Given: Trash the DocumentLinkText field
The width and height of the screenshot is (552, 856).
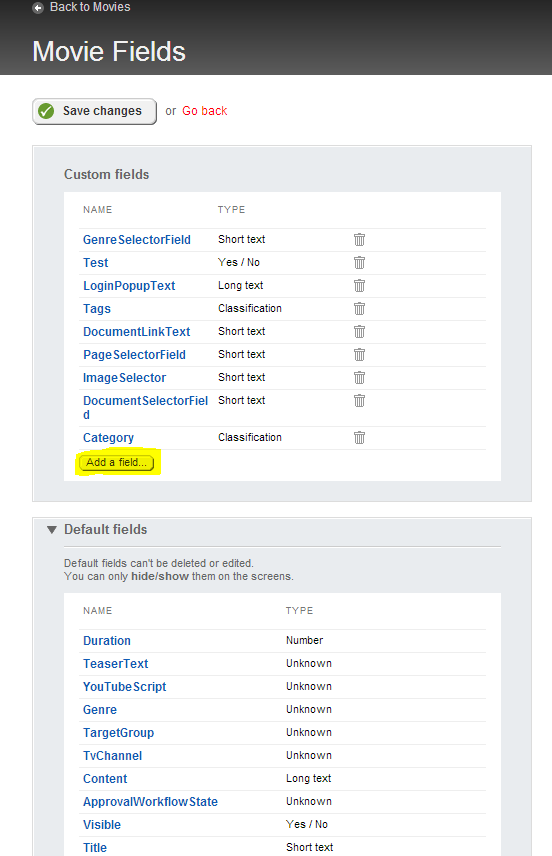Looking at the screenshot, I should (359, 331).
